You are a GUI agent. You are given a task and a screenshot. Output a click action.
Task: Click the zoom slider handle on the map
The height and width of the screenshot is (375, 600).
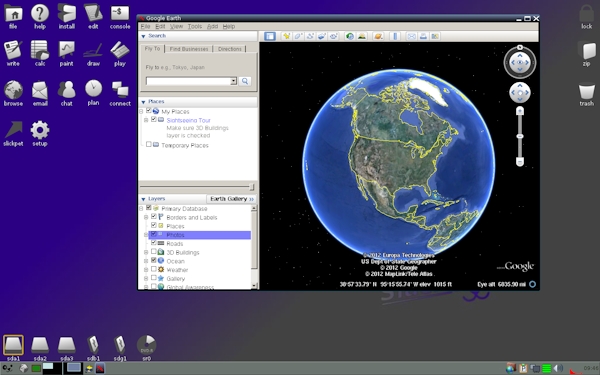tap(520, 136)
